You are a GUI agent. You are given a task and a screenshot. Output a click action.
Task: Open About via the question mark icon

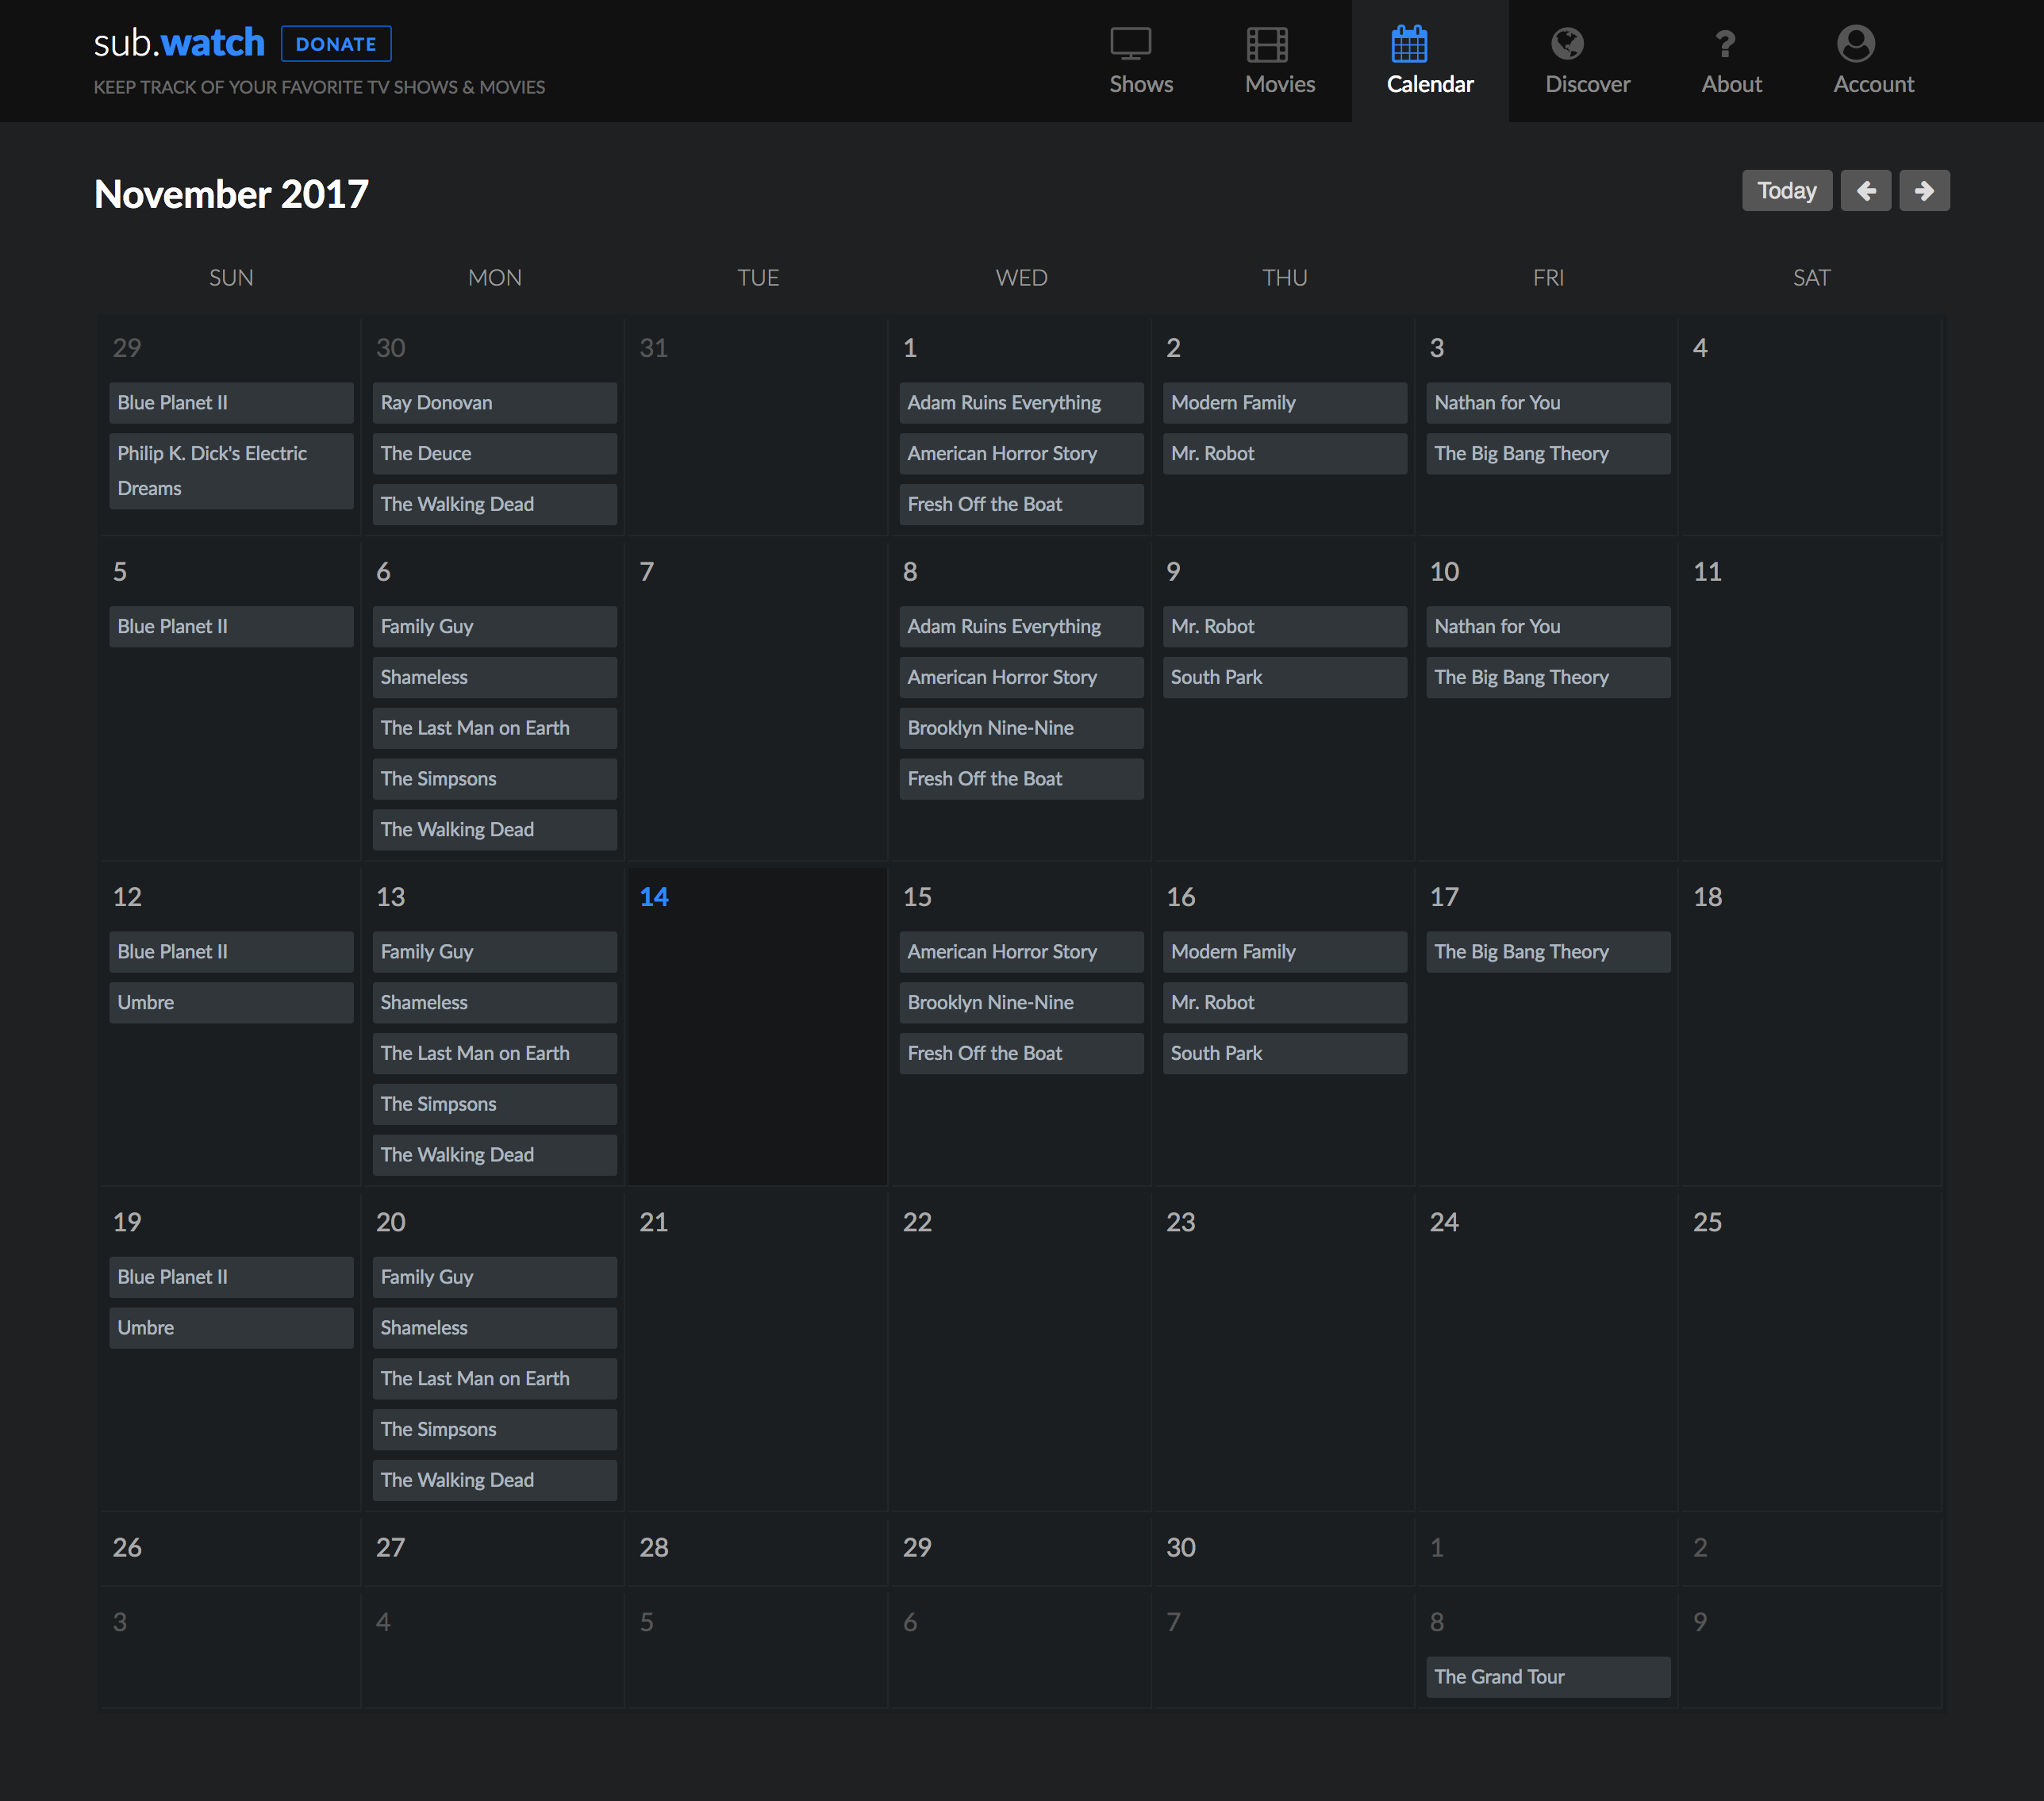[1724, 44]
